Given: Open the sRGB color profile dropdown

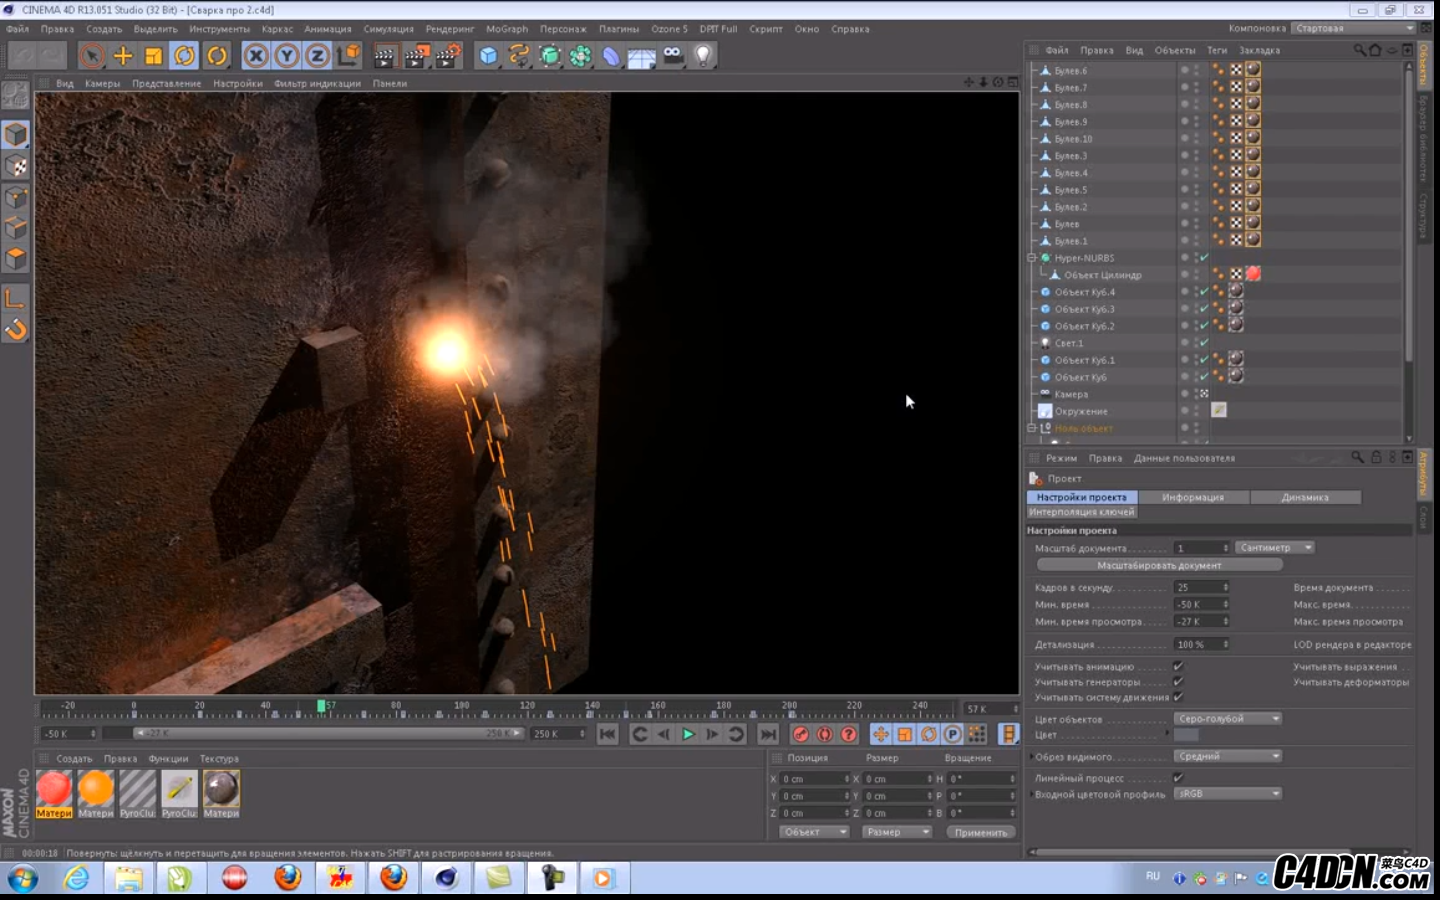Looking at the screenshot, I should coord(1227,793).
